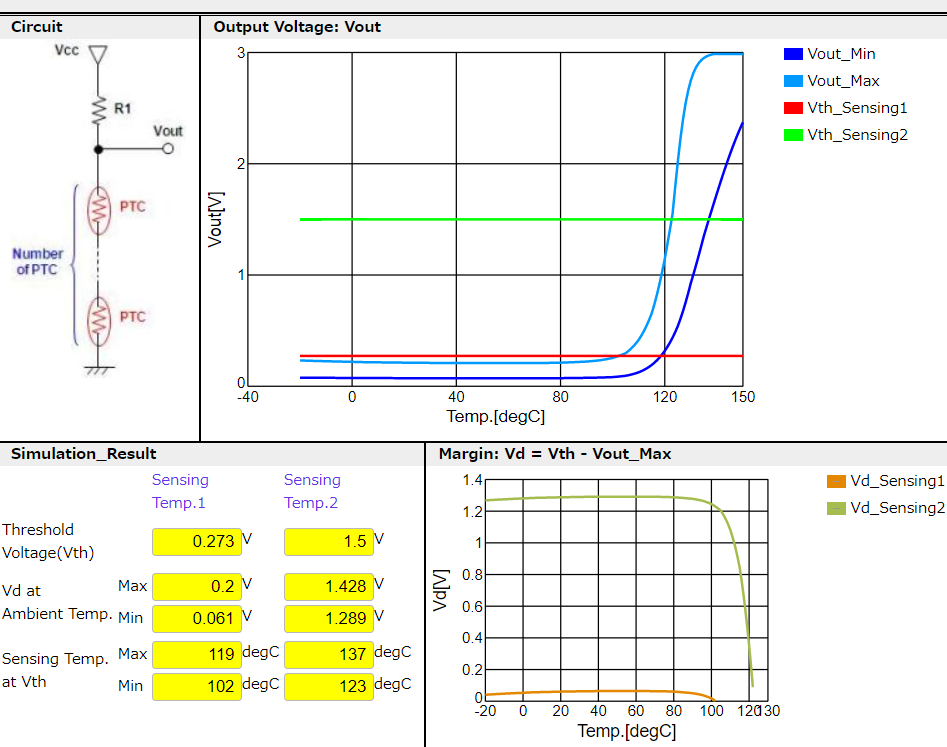The height and width of the screenshot is (747, 947).
Task: Toggle the Vout_Max light blue legend entry
Action: (829, 81)
